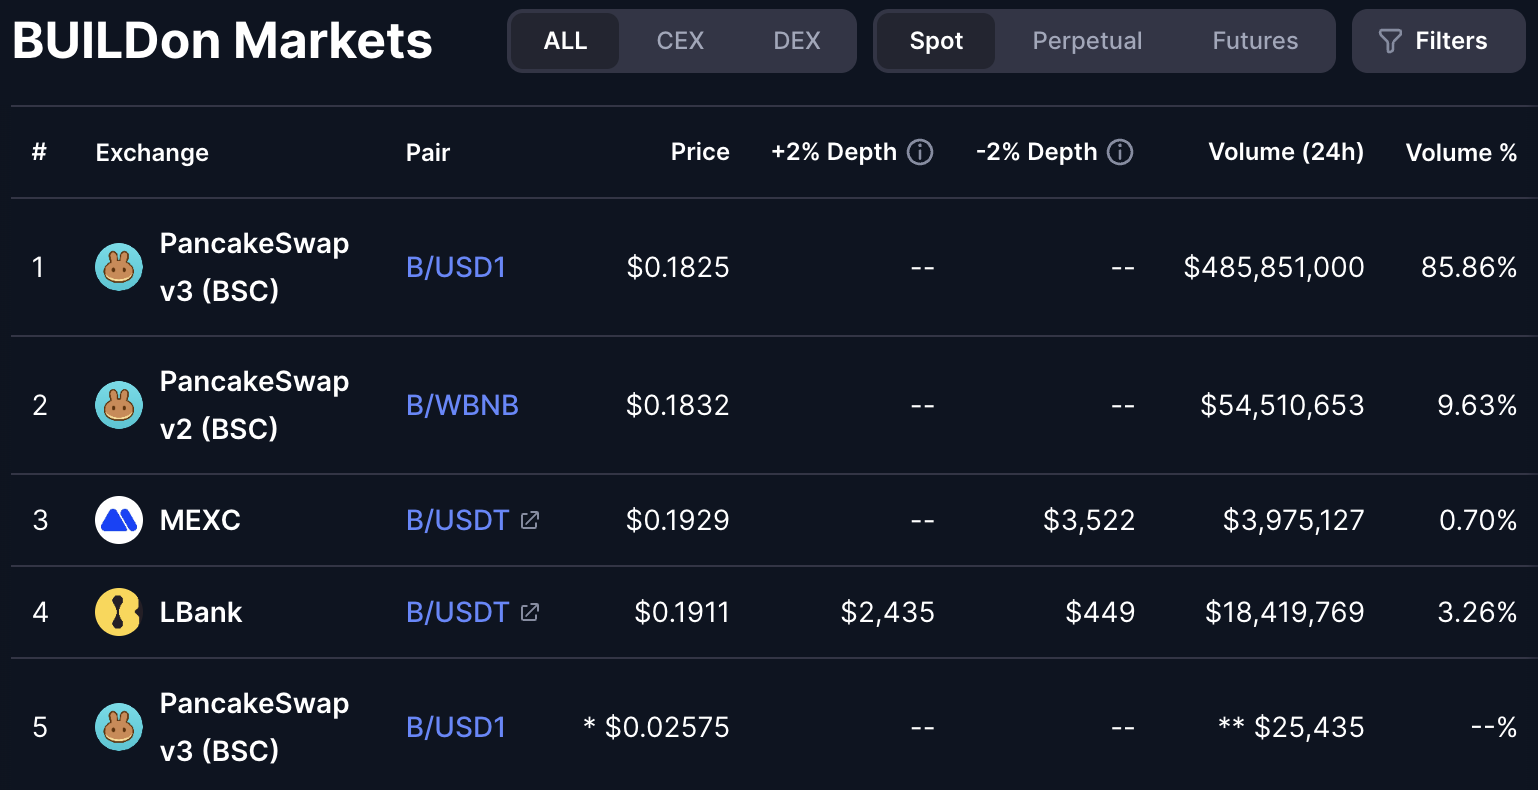Select the ALL markets tab
This screenshot has height=790, width=1538.
click(565, 41)
